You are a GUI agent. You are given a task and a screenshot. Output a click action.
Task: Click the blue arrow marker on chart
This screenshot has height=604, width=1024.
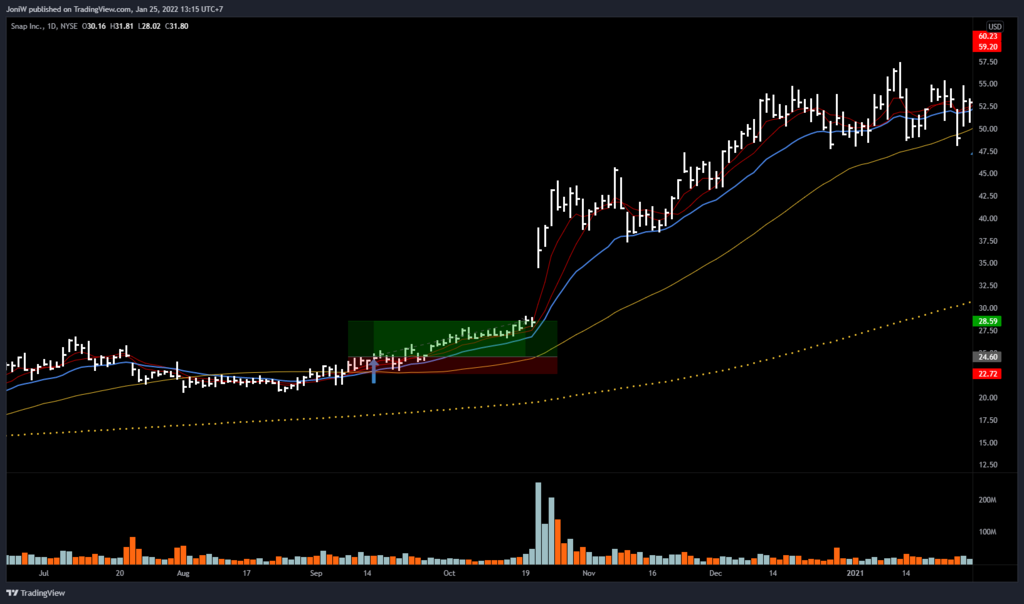[x=374, y=371]
